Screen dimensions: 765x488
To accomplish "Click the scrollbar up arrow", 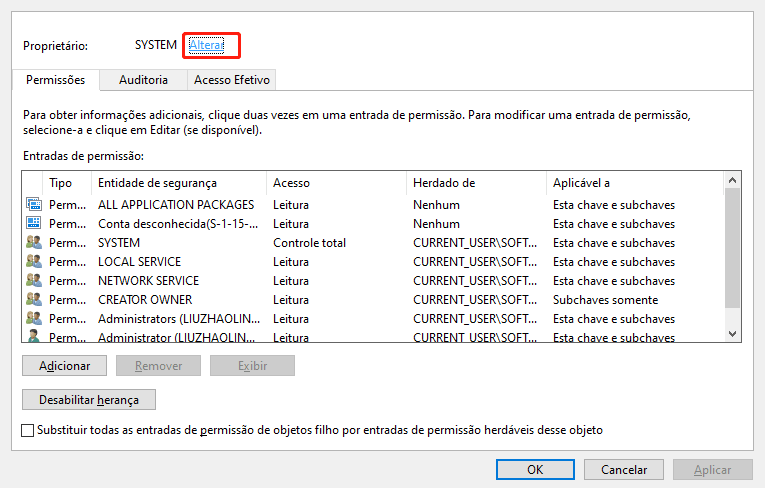I will [x=732, y=181].
